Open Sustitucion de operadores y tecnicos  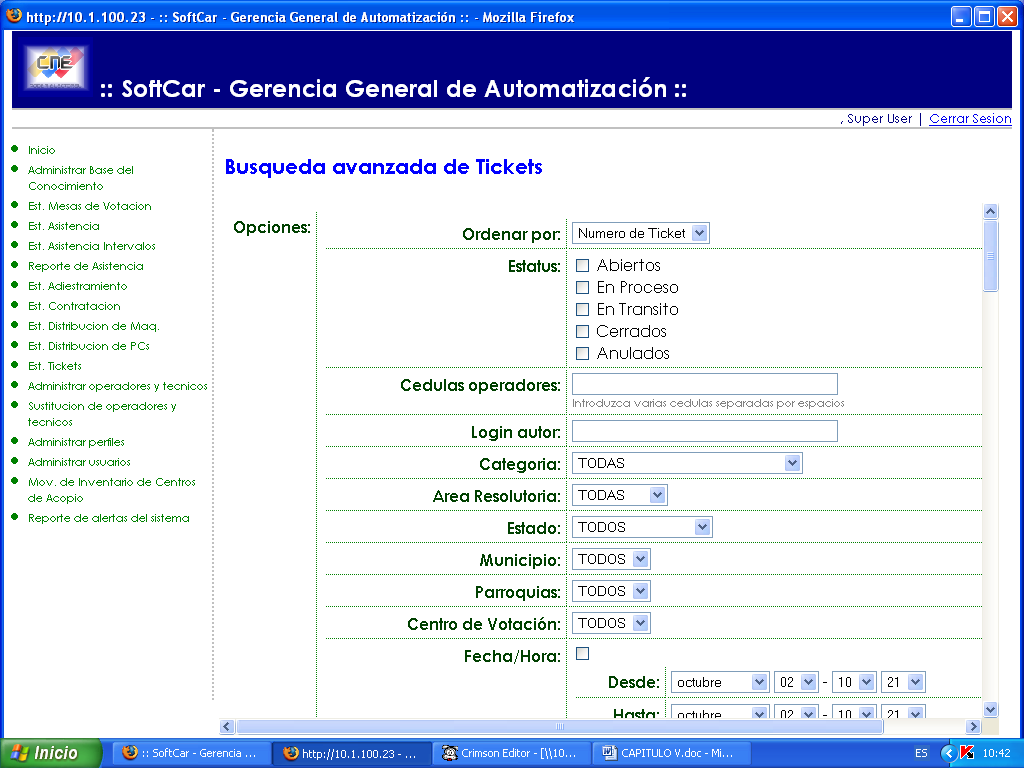coord(102,414)
